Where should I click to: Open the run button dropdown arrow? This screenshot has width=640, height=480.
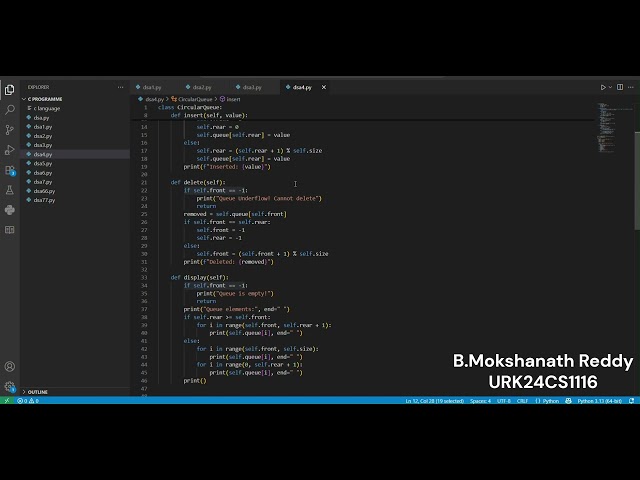610,87
